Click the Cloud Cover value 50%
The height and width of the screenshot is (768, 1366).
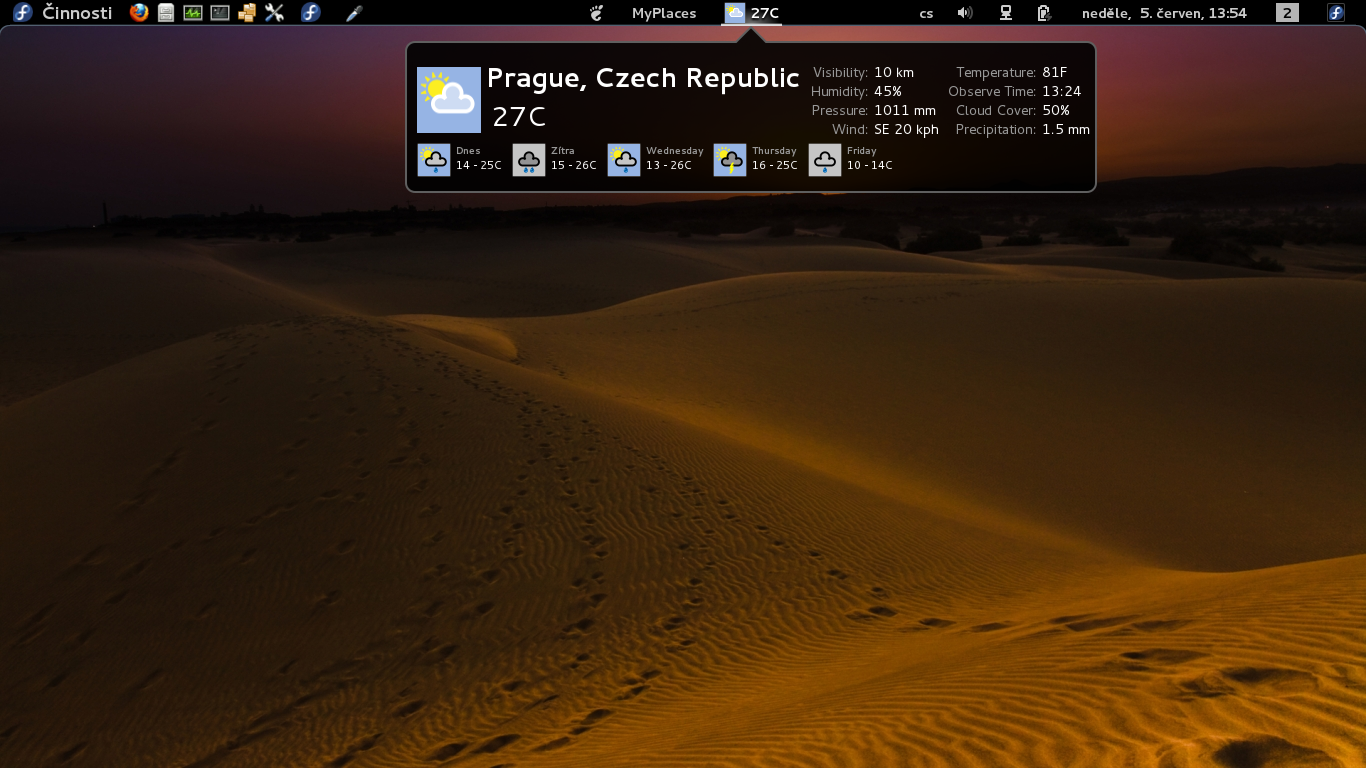click(1056, 111)
